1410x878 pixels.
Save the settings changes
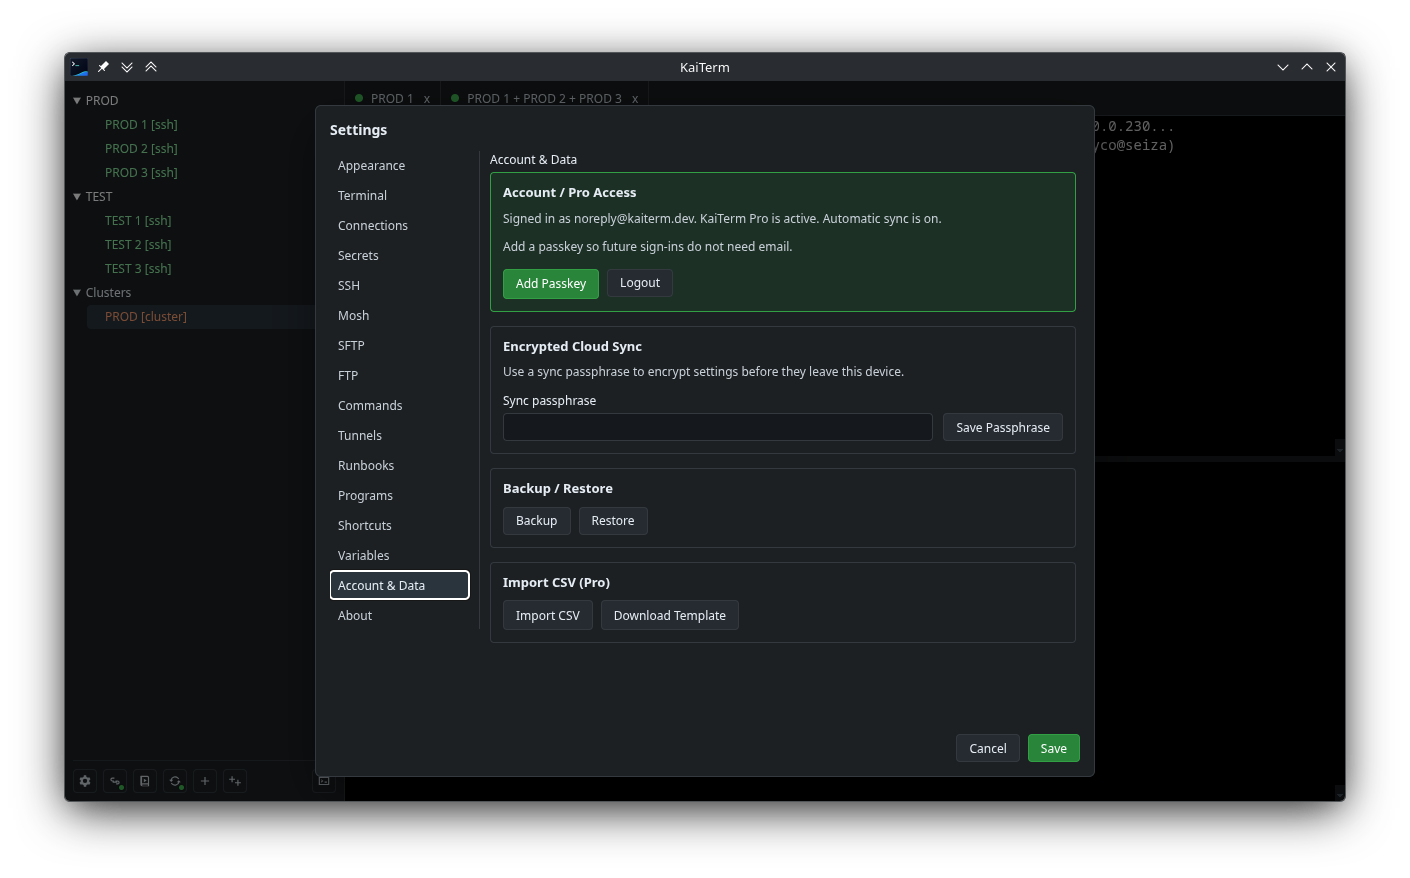click(x=1054, y=748)
